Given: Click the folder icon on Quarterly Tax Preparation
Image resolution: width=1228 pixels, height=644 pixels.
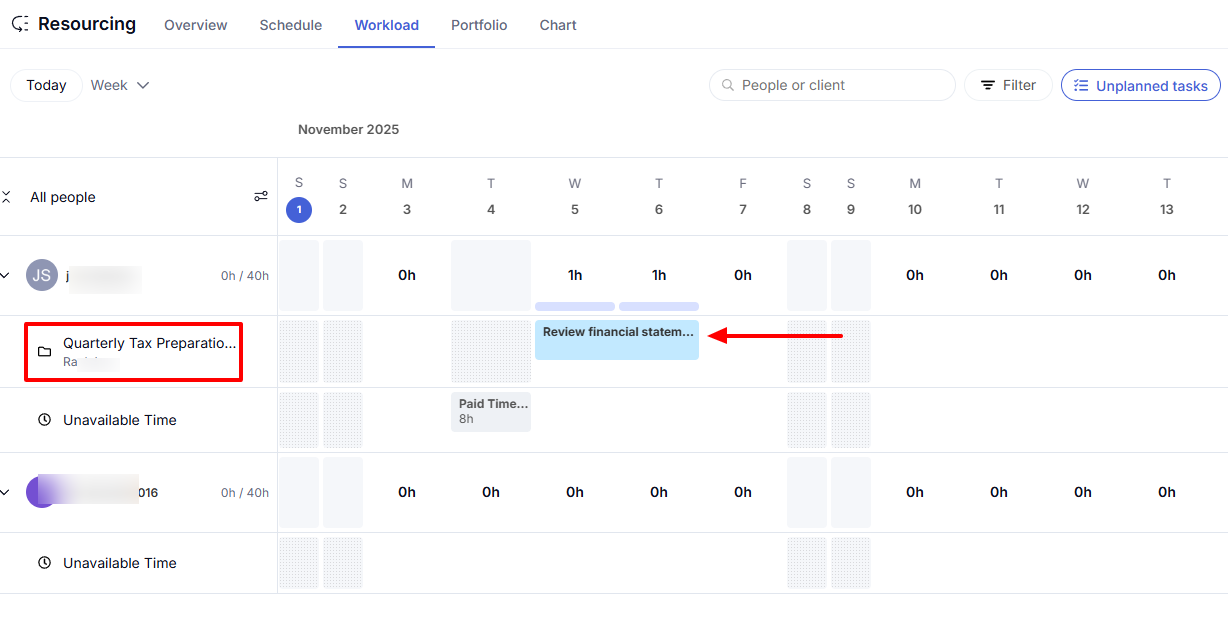Looking at the screenshot, I should (x=44, y=351).
